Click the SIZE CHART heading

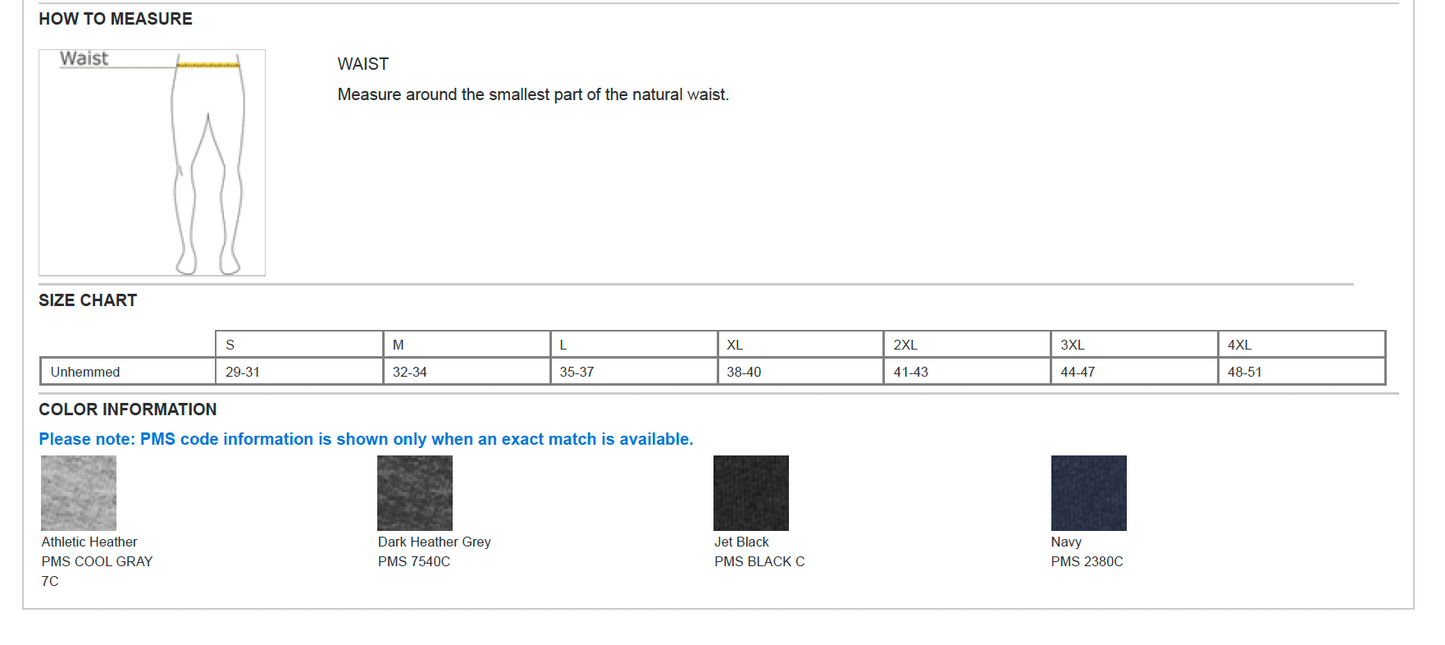click(87, 300)
